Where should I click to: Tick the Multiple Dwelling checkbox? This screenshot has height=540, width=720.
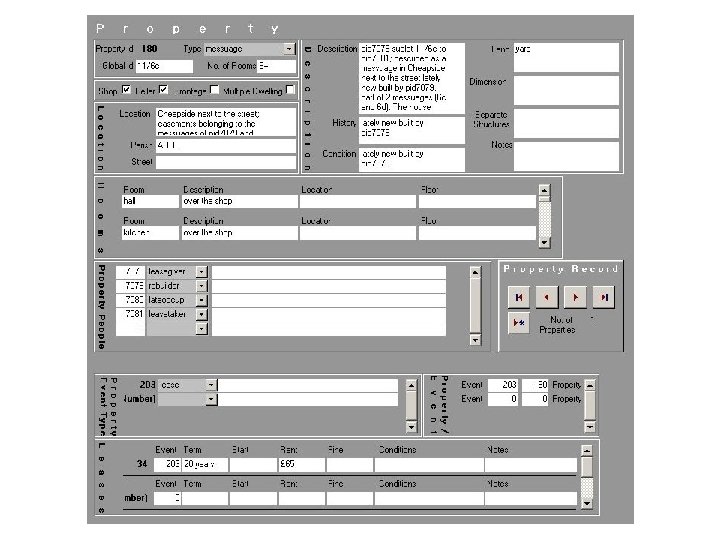(x=290, y=90)
